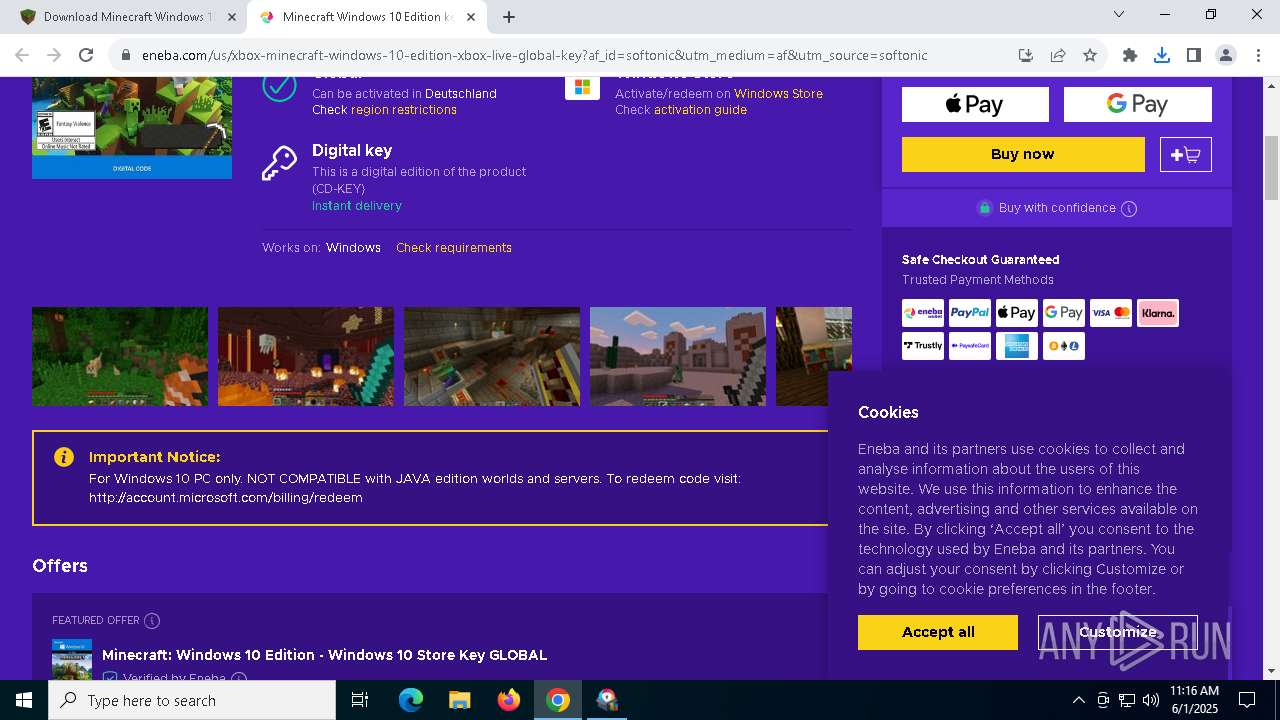The height and width of the screenshot is (720, 1280).
Task: Open Chrome profile avatar icon
Action: [1225, 55]
